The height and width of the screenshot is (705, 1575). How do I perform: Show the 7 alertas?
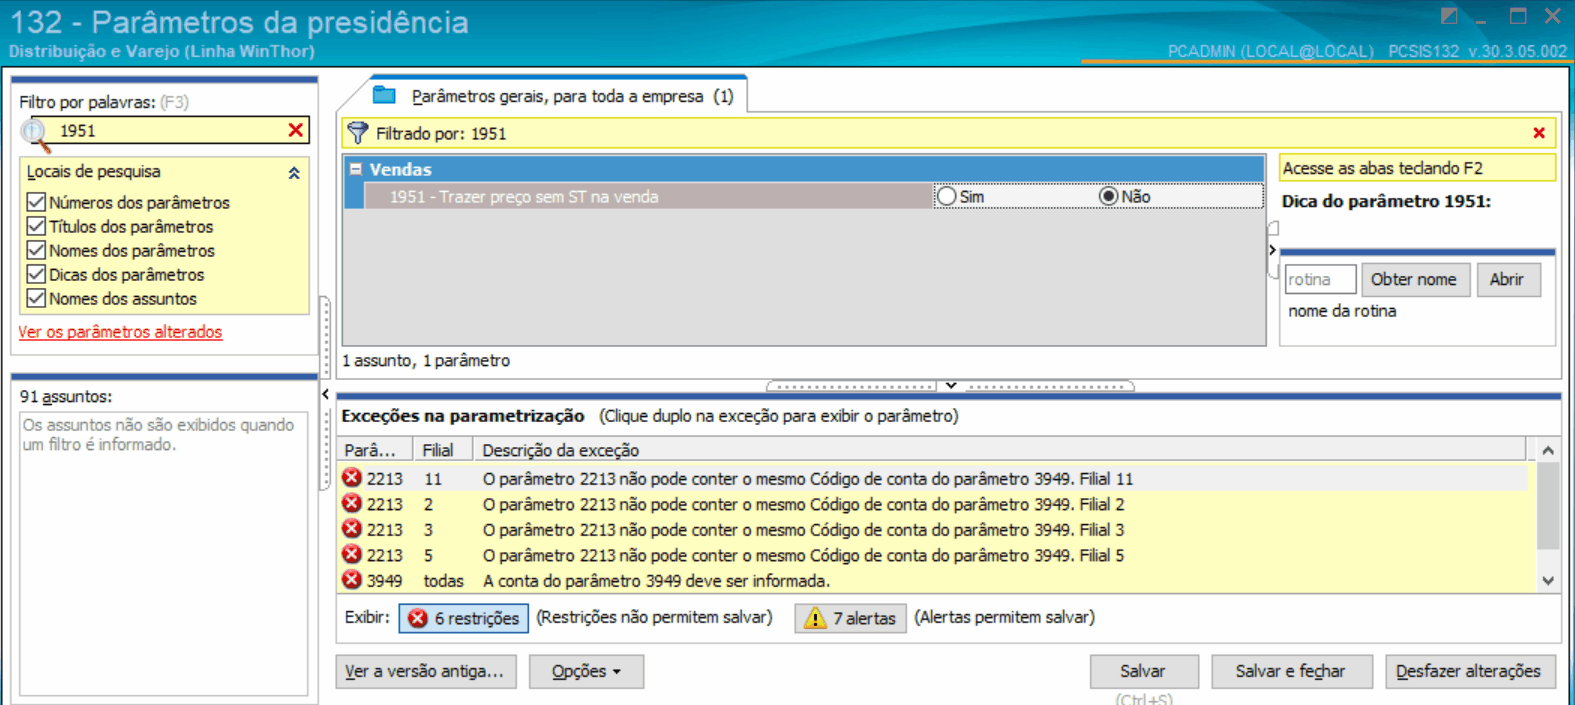[851, 619]
